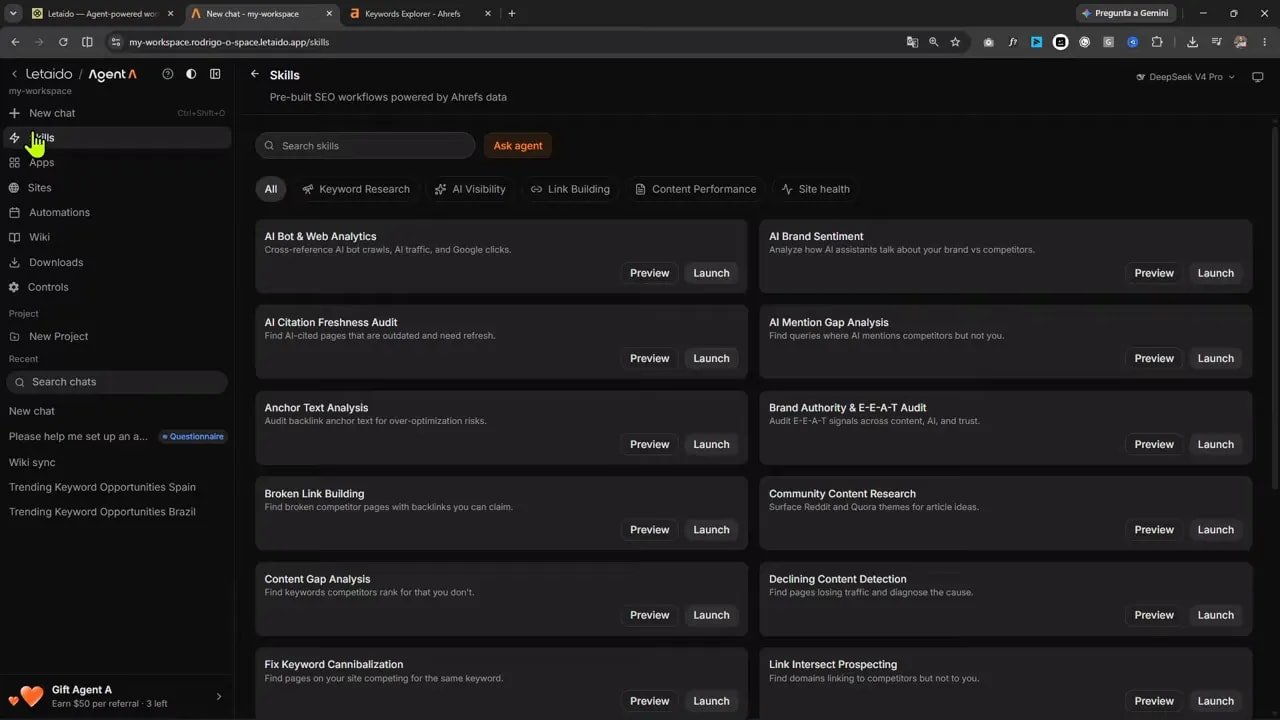This screenshot has height=720, width=1280.
Task: Click the browser address bar URL
Action: pos(229,42)
